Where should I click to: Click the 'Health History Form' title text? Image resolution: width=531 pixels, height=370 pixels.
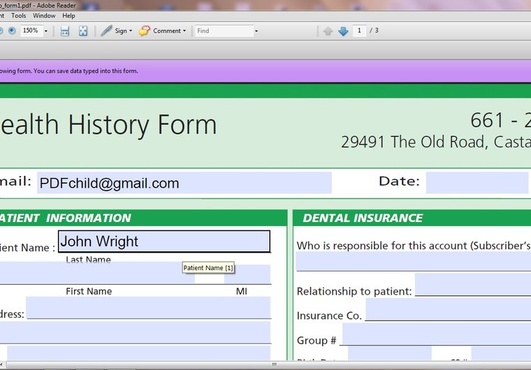point(108,125)
